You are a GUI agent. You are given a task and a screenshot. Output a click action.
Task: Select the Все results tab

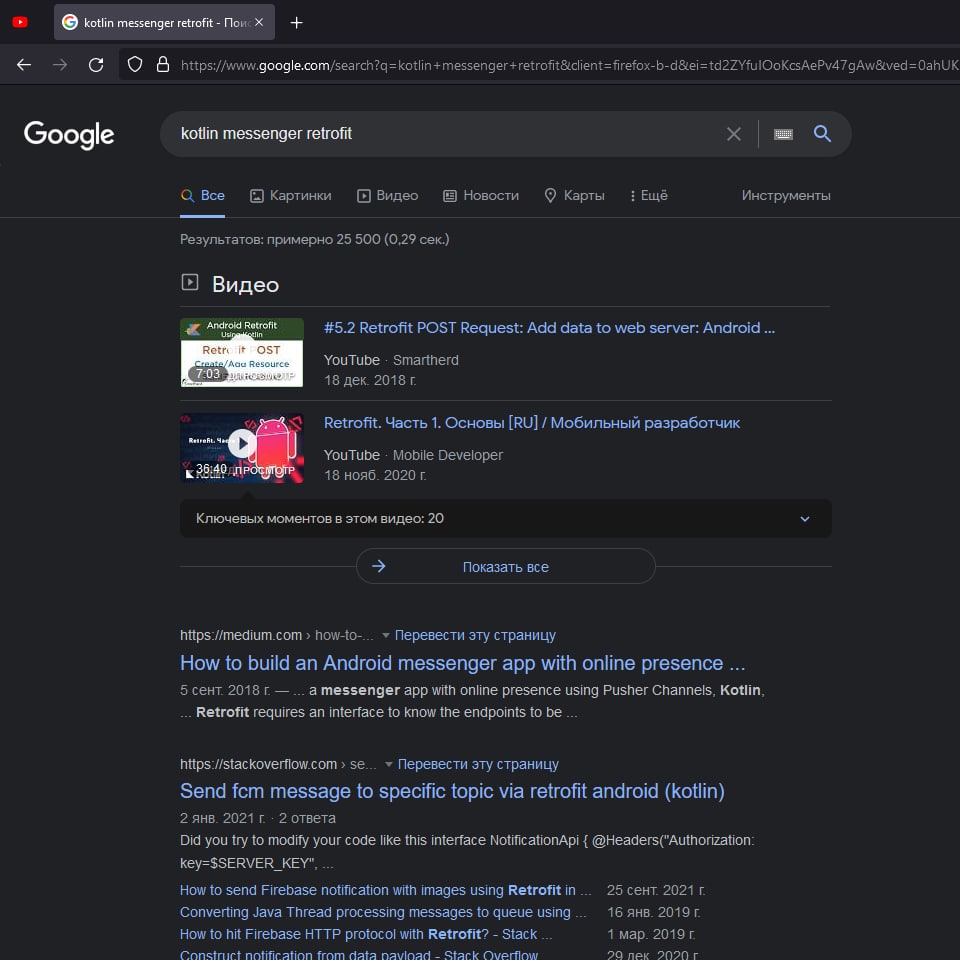click(203, 196)
